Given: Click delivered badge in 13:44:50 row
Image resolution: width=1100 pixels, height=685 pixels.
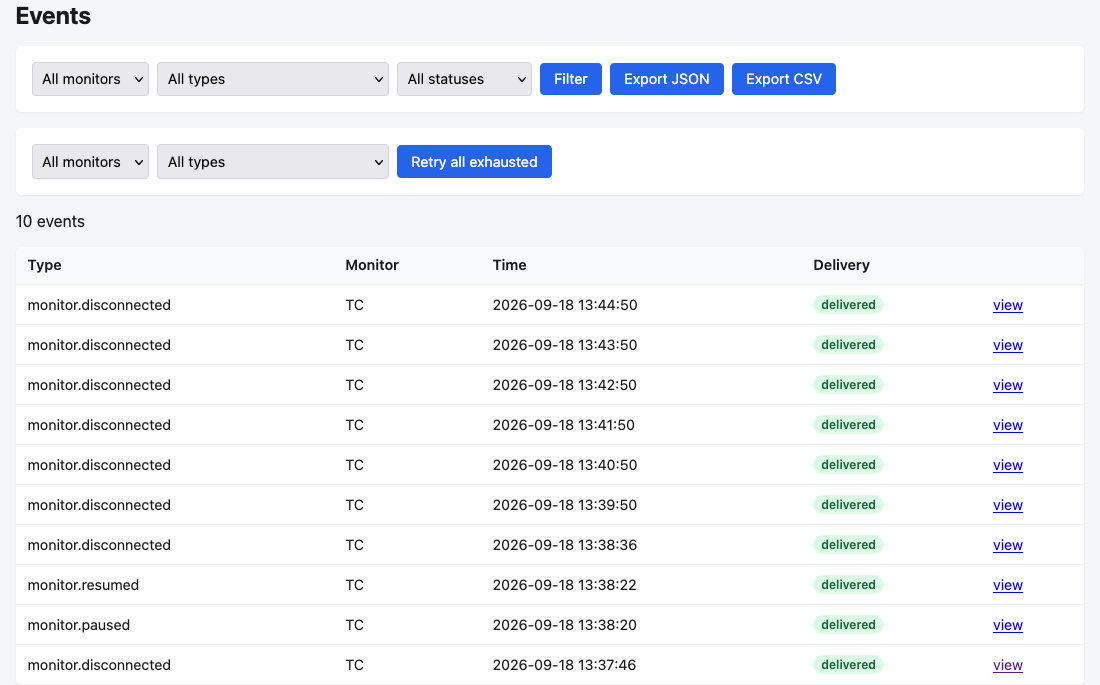Looking at the screenshot, I should [x=848, y=305].
